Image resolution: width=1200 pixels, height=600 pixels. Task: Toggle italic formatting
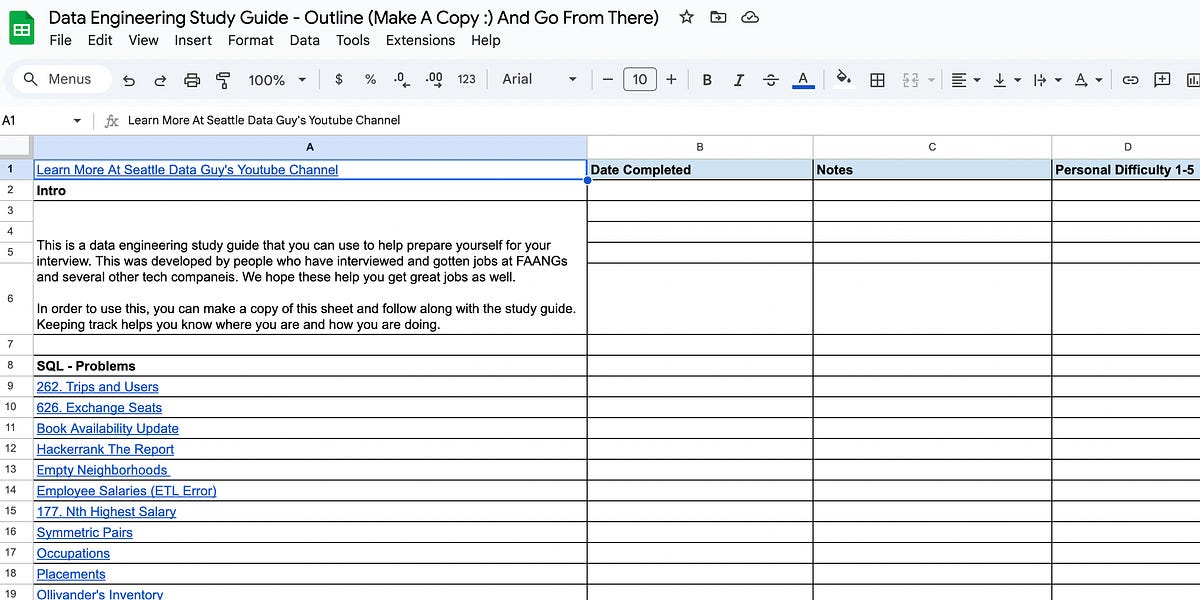click(739, 80)
